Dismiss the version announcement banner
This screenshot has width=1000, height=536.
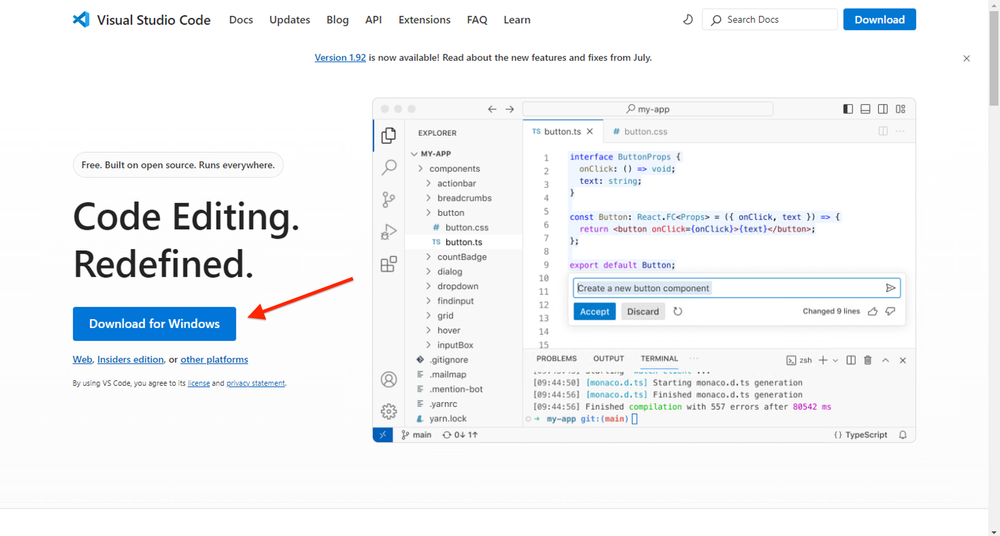coord(966,58)
